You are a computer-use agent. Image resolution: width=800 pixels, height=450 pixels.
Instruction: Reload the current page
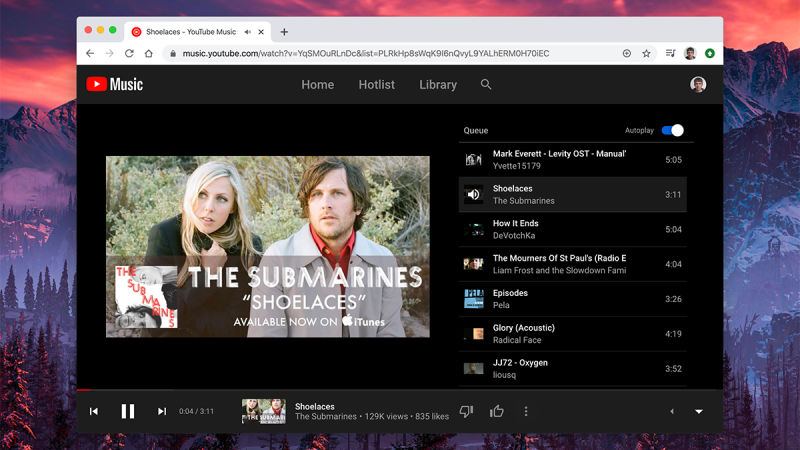(129, 53)
